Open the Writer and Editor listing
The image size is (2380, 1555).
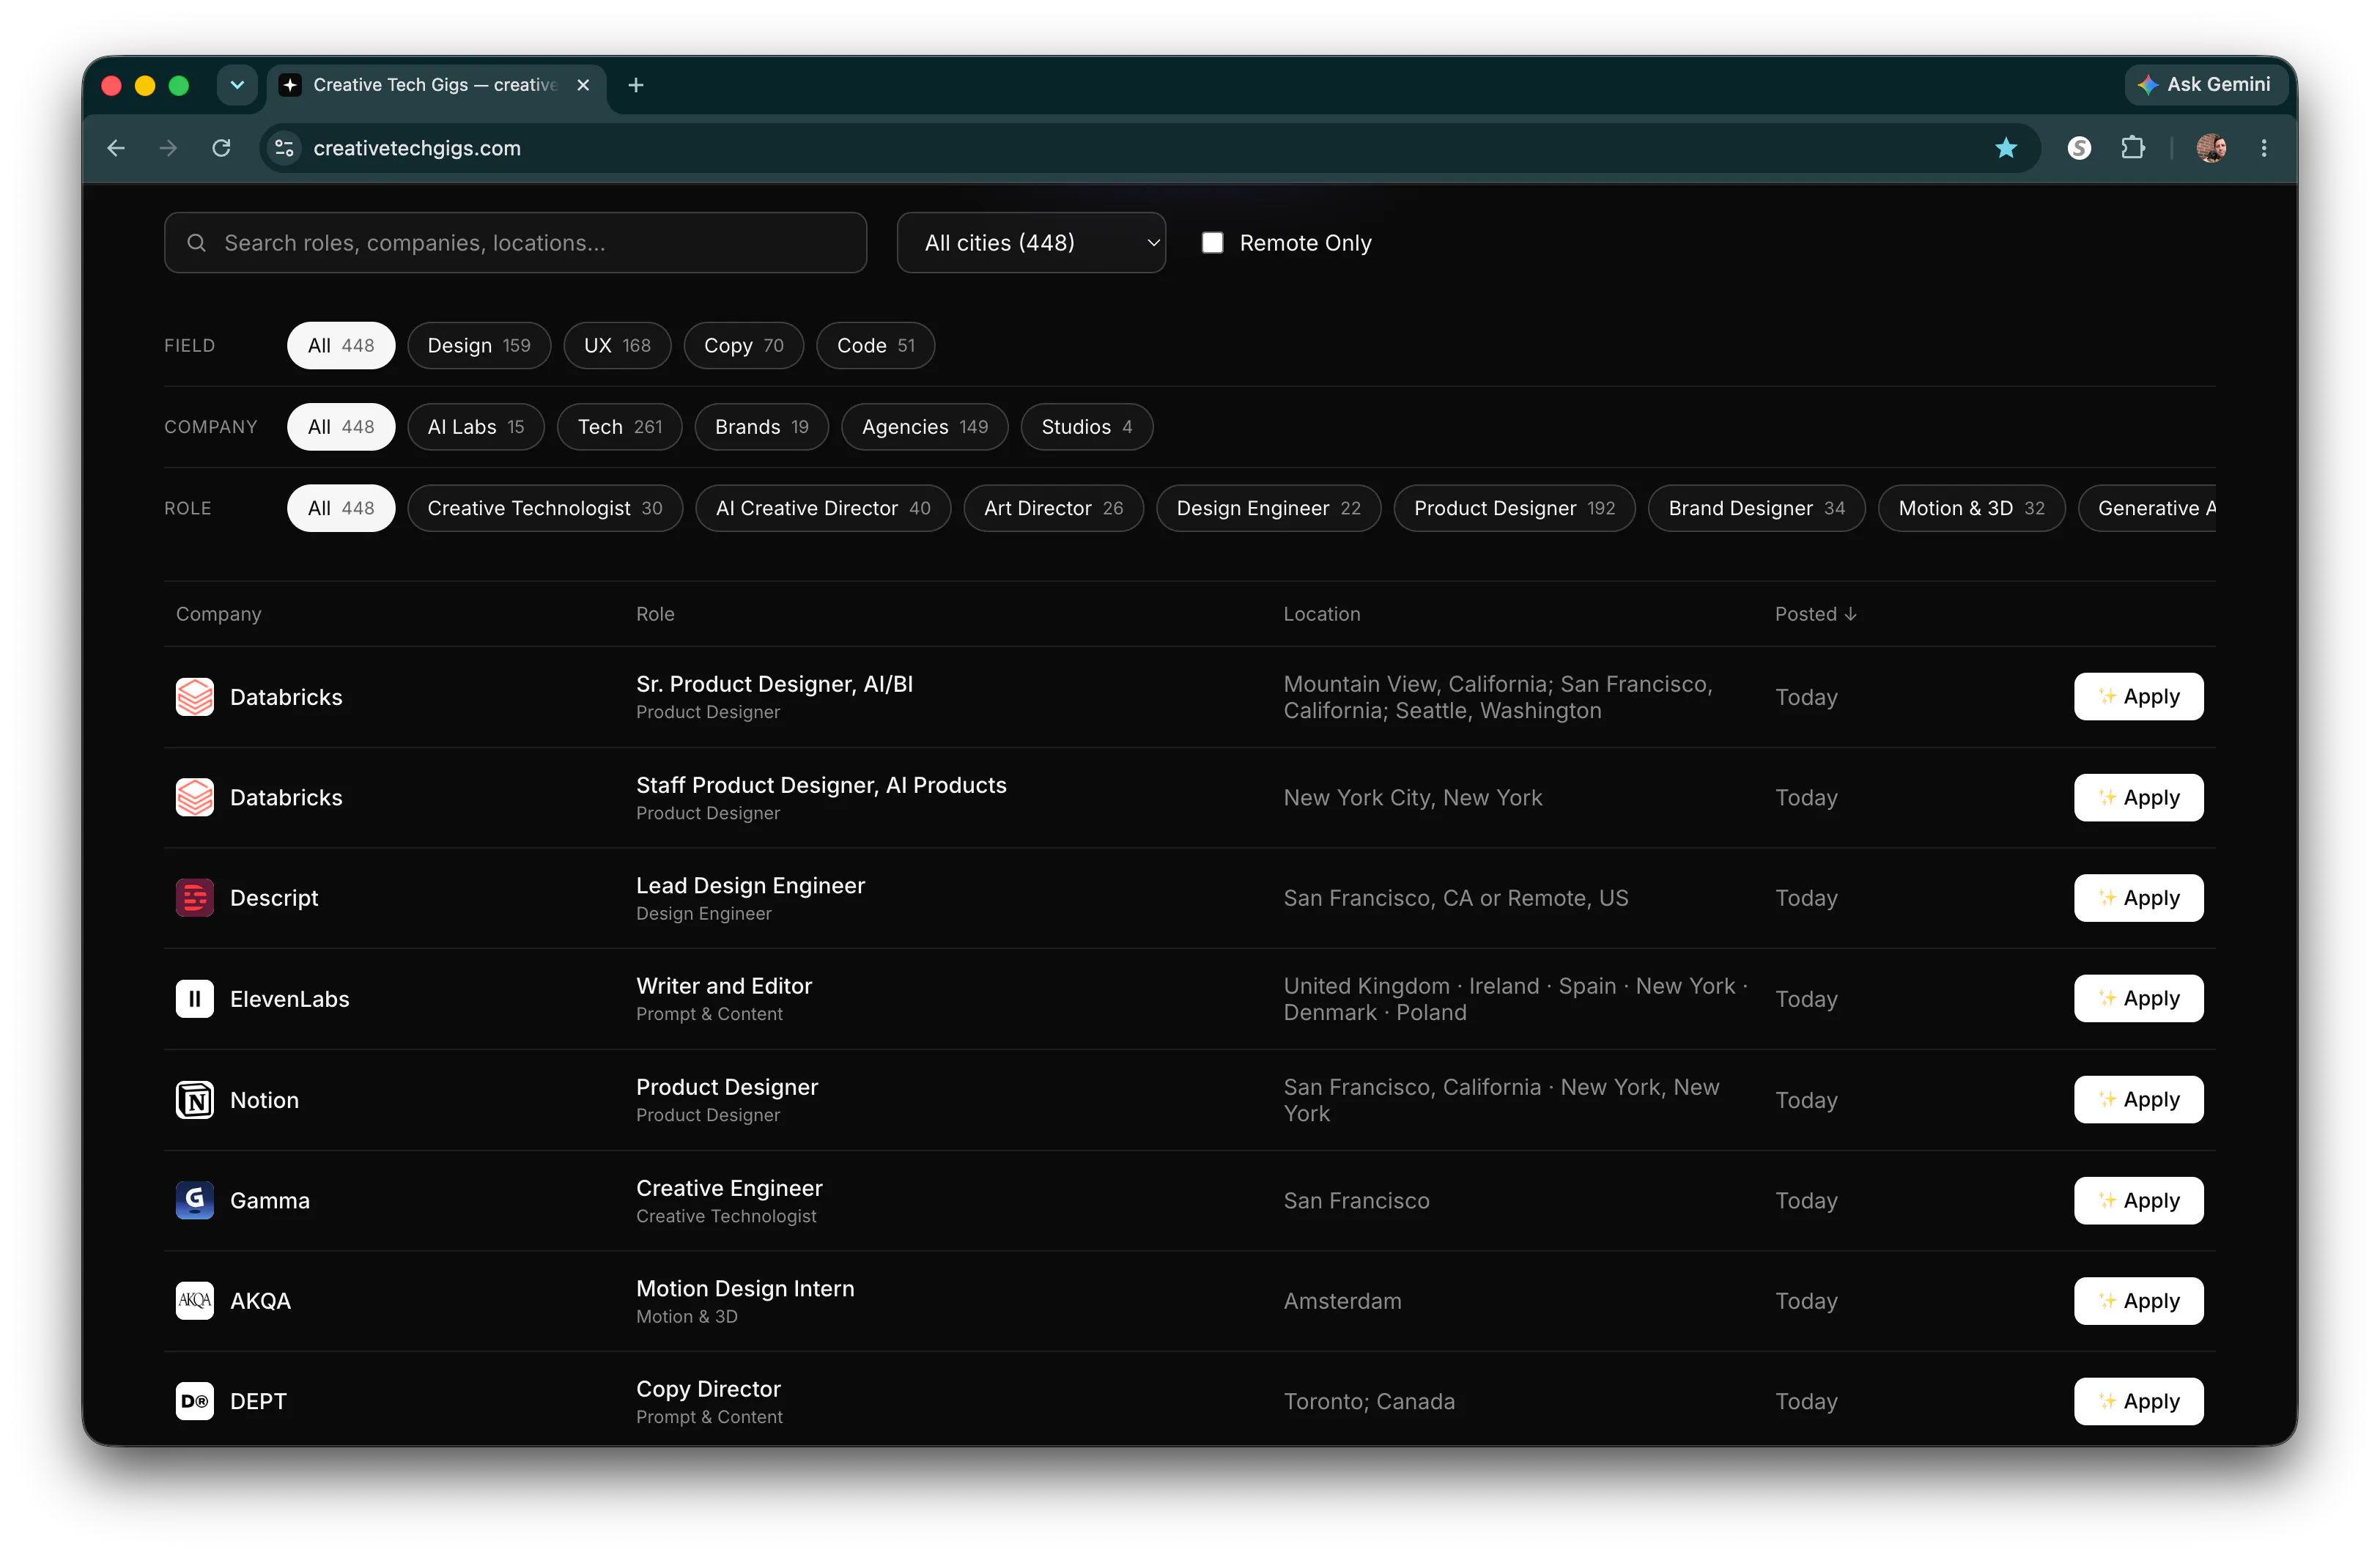724,986
